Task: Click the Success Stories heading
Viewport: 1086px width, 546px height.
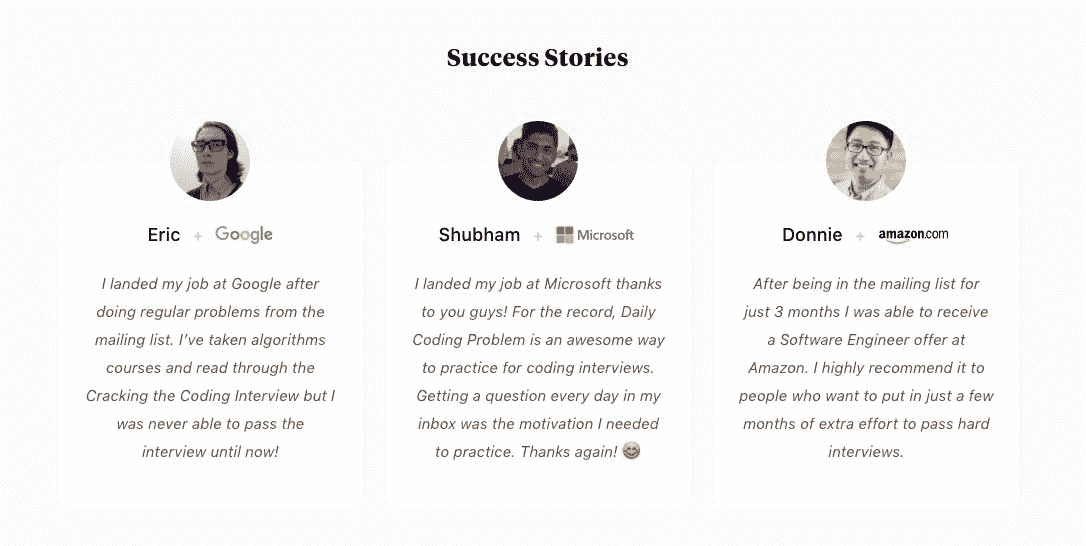Action: 538,58
